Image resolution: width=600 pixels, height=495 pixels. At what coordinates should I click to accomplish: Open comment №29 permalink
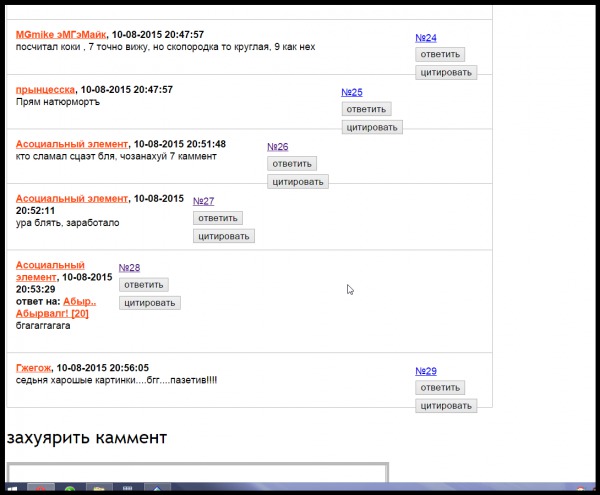pyautogui.click(x=426, y=371)
